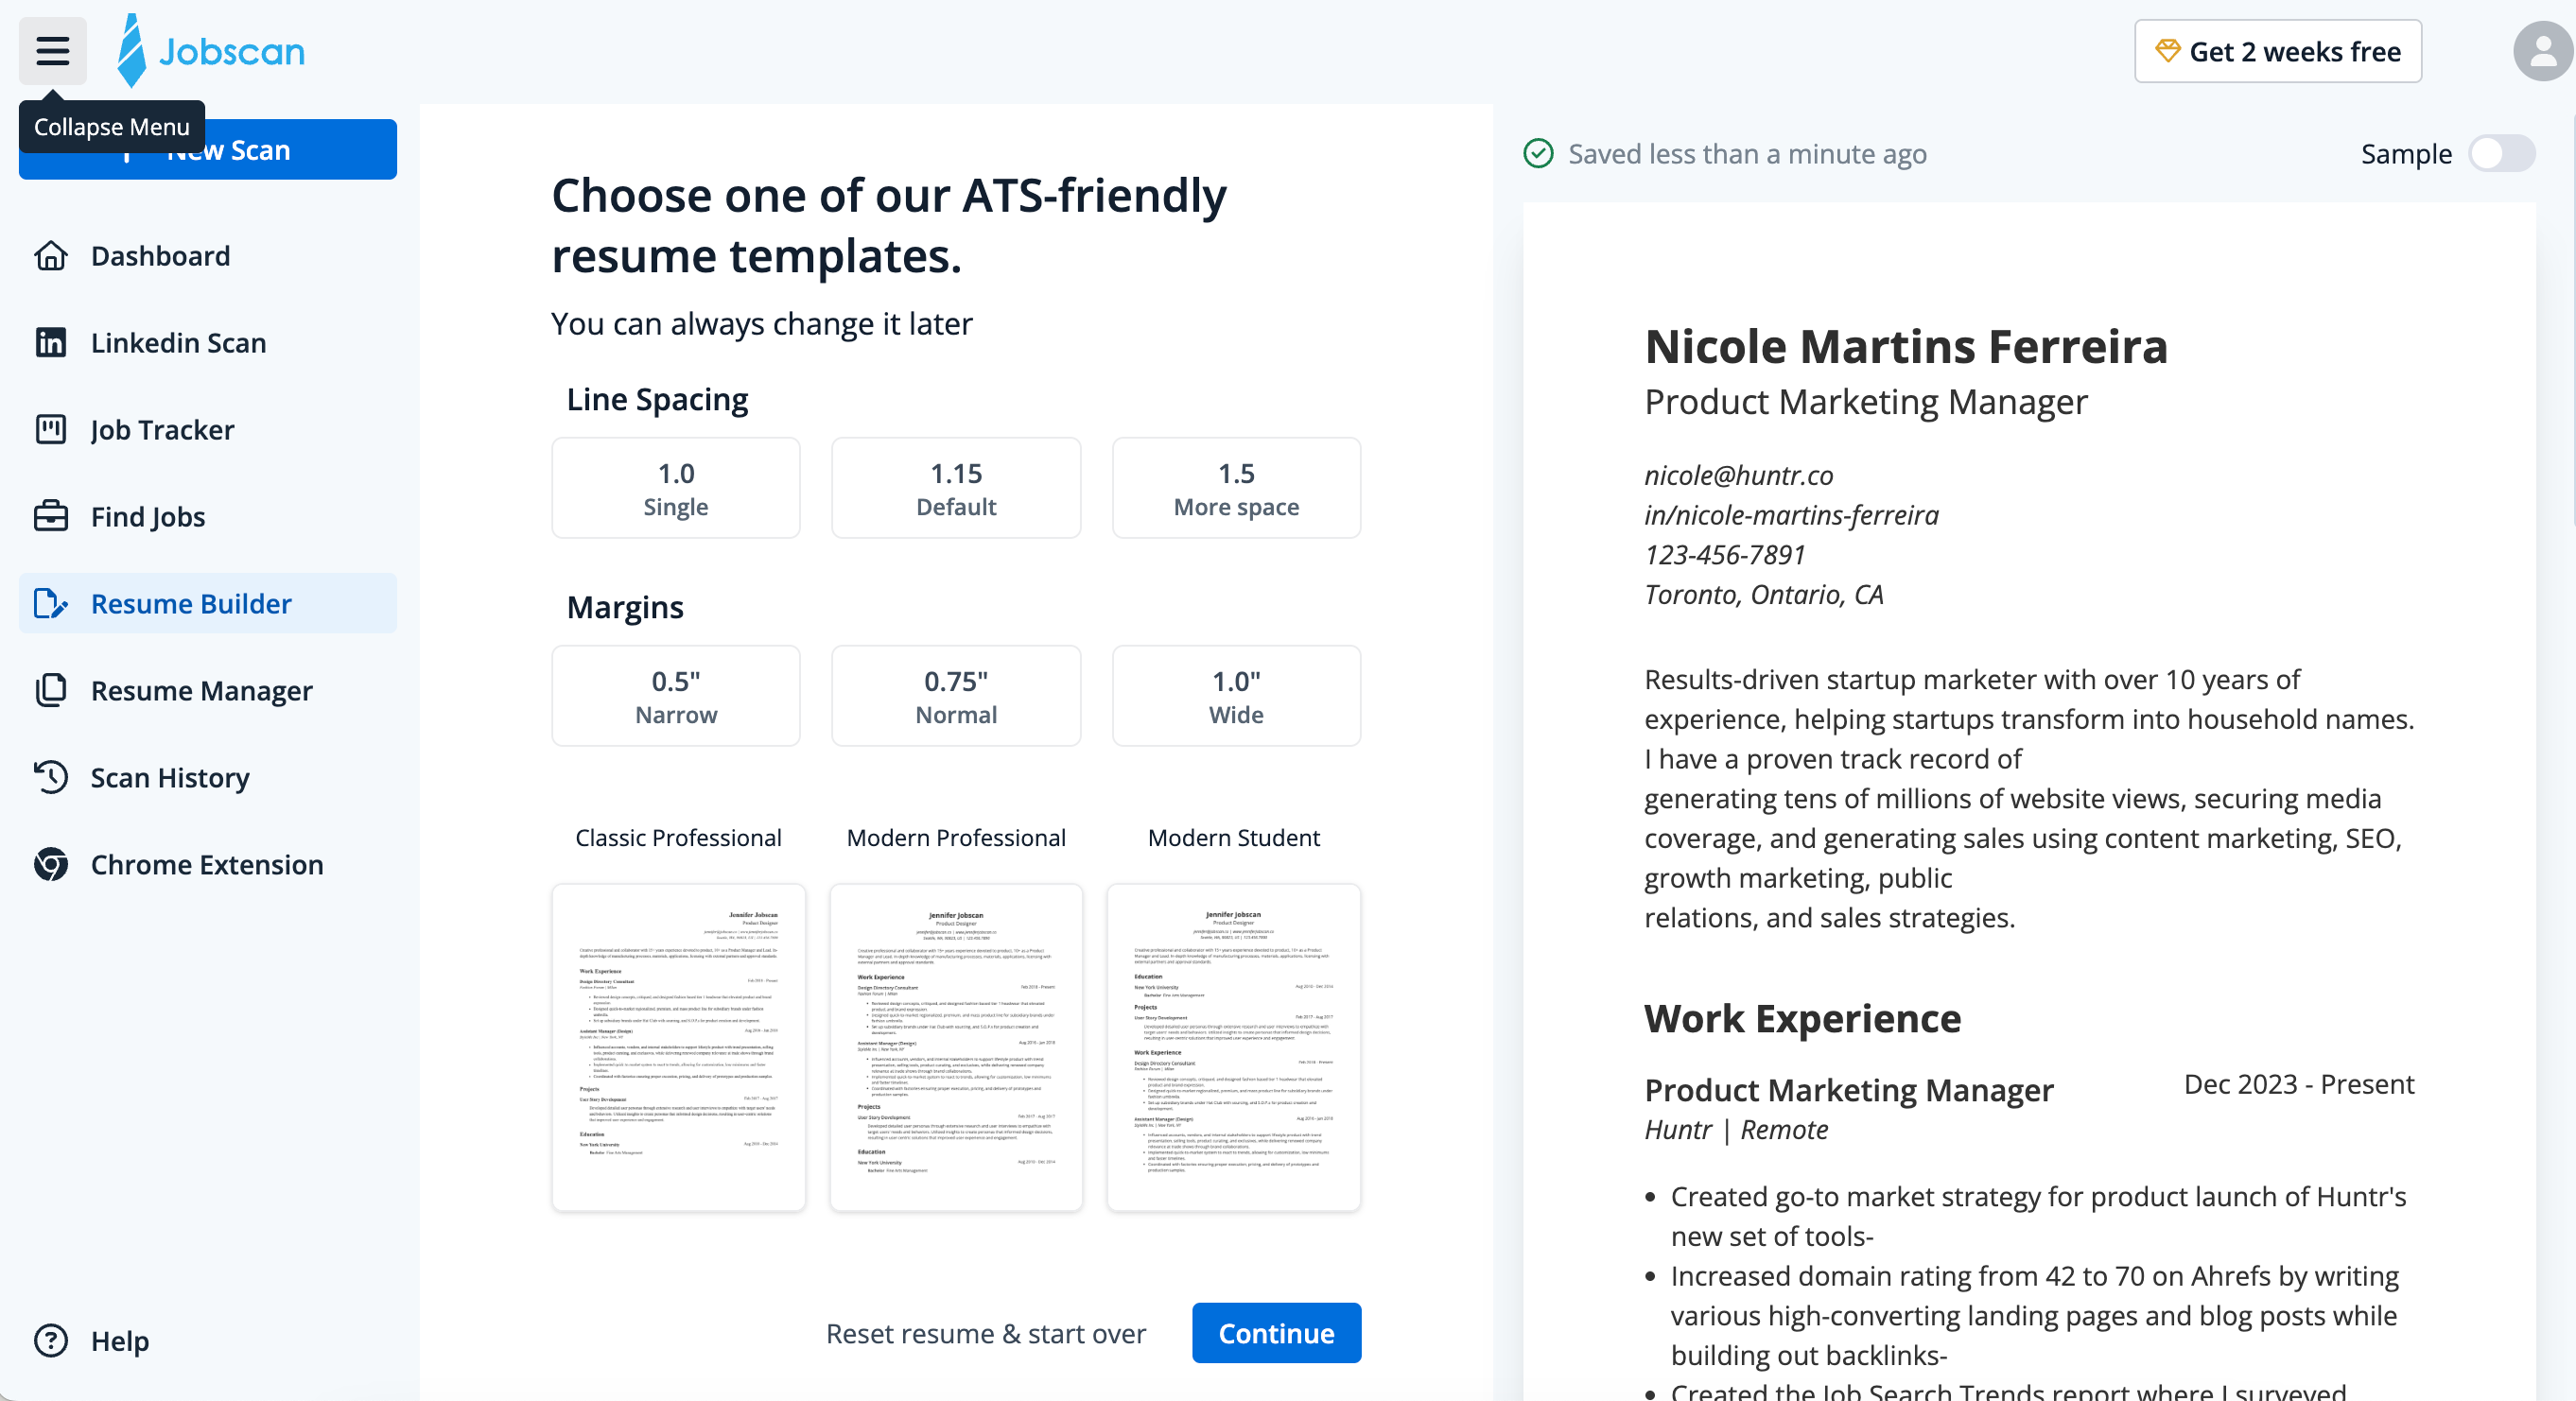
Task: Choose 1.5 More space line spacing
Action: pyautogui.click(x=1235, y=488)
